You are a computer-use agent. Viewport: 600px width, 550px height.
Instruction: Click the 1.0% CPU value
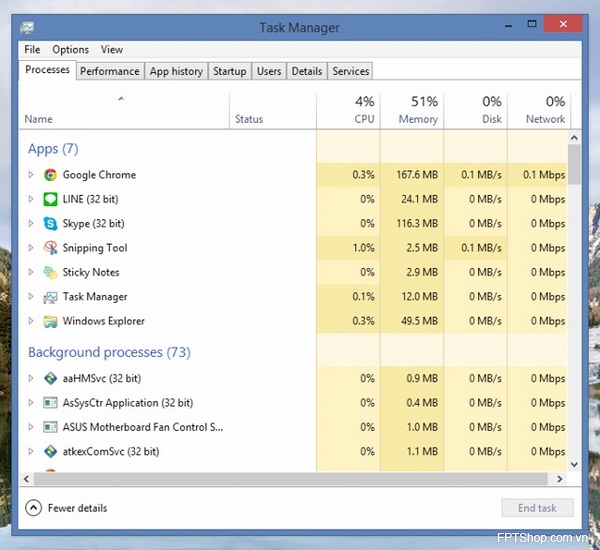pyautogui.click(x=364, y=248)
